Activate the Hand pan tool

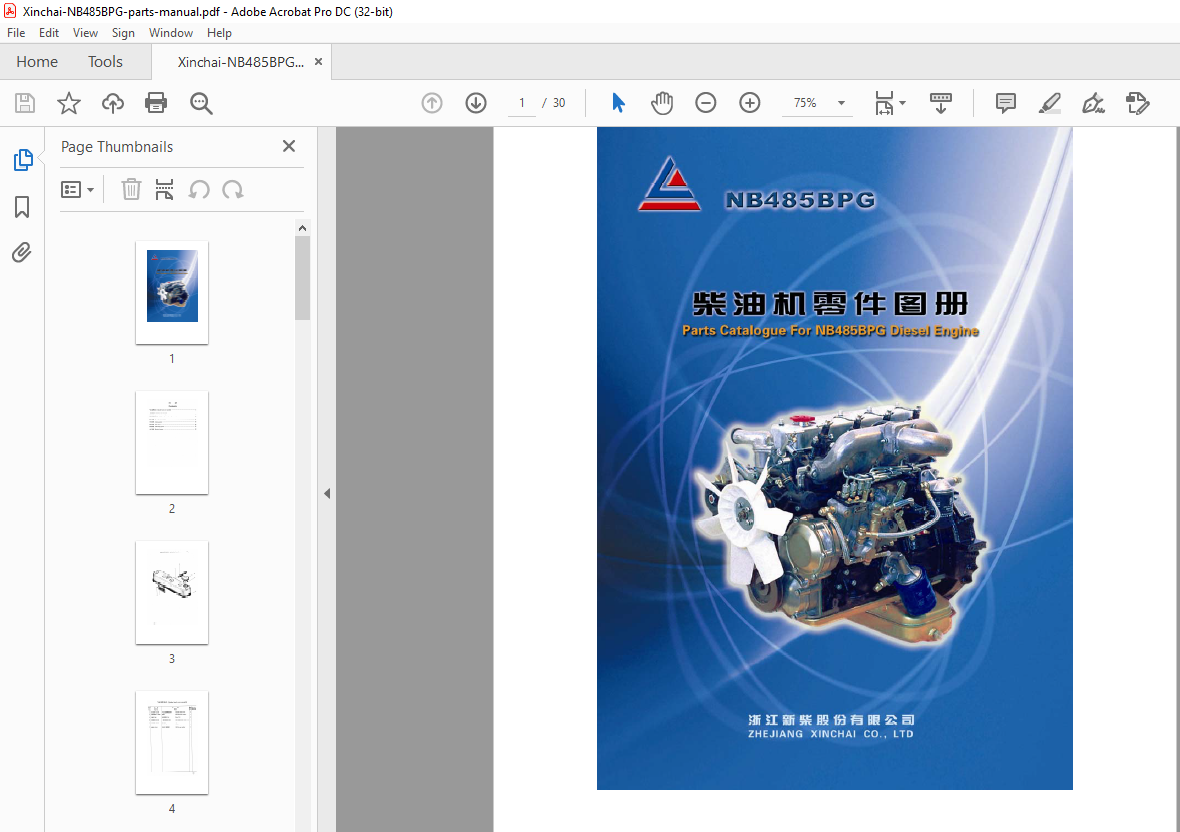coord(661,103)
